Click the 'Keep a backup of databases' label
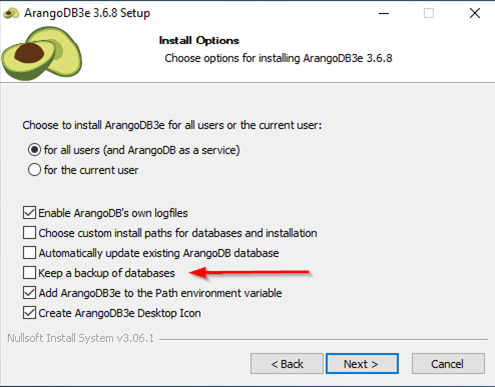The width and height of the screenshot is (495, 387). [107, 273]
